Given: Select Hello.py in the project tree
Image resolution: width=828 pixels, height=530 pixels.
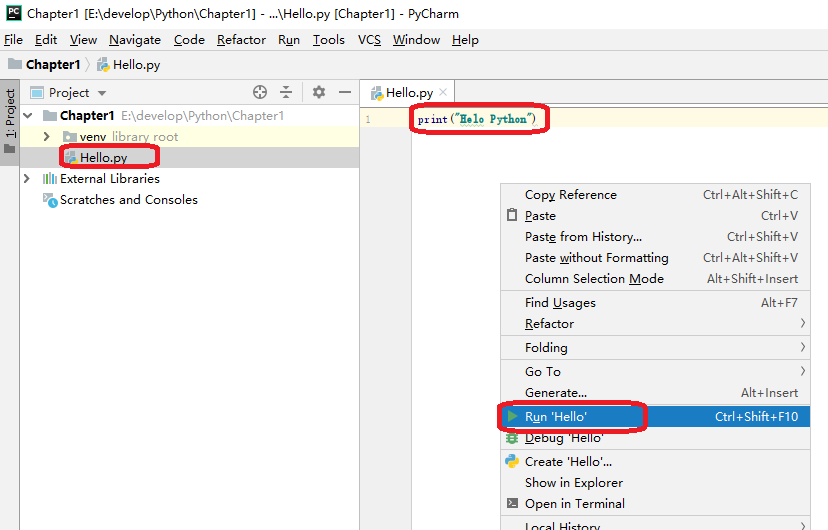Looking at the screenshot, I should coord(189,157).
